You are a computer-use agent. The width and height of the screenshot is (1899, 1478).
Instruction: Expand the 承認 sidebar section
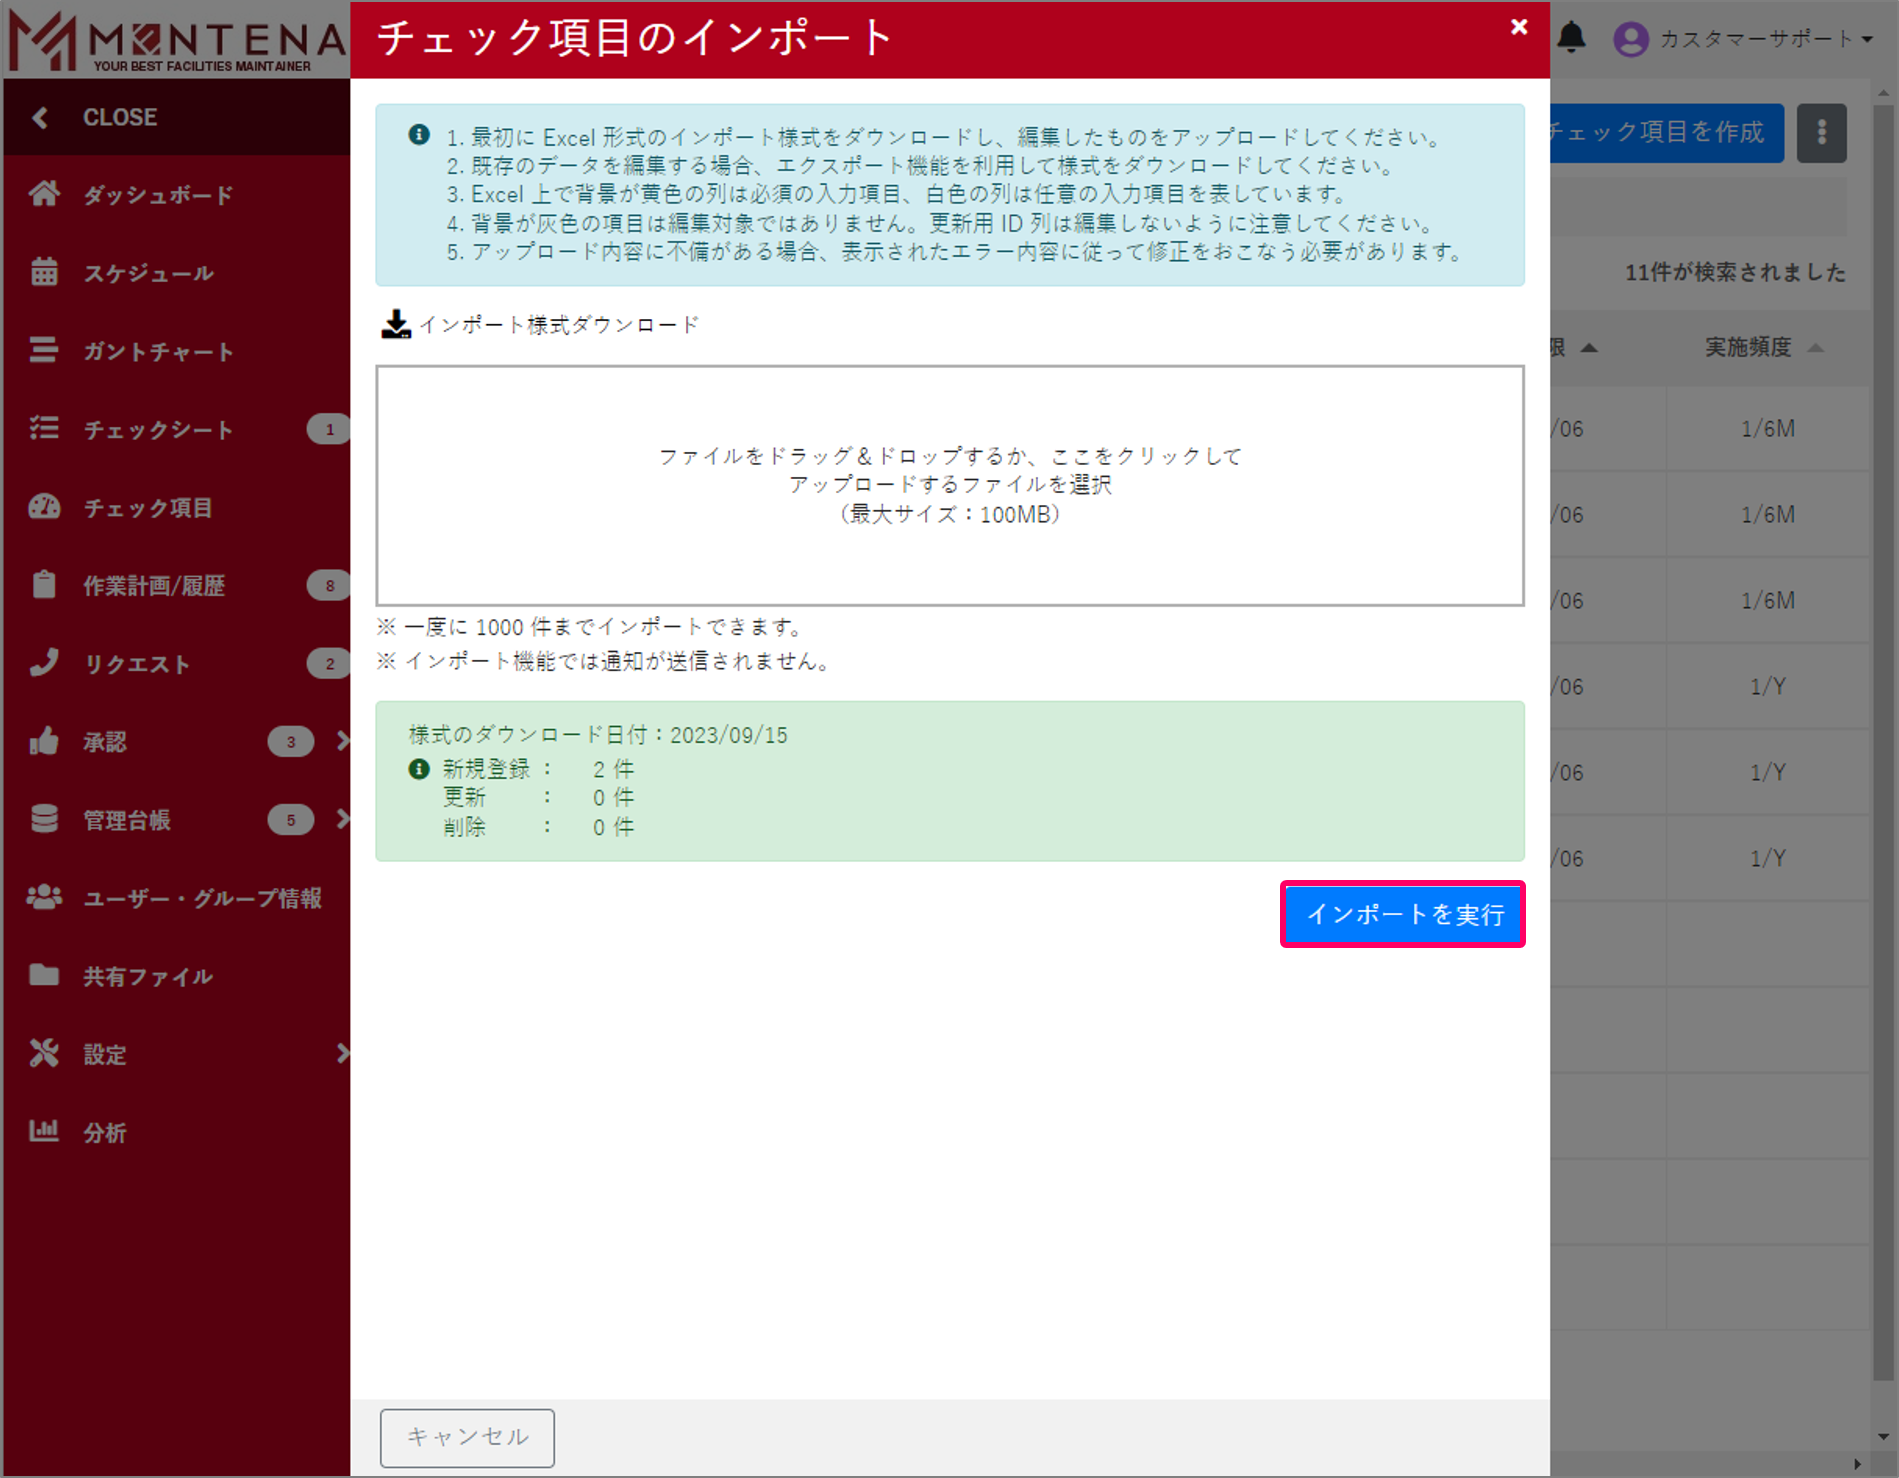pos(345,741)
